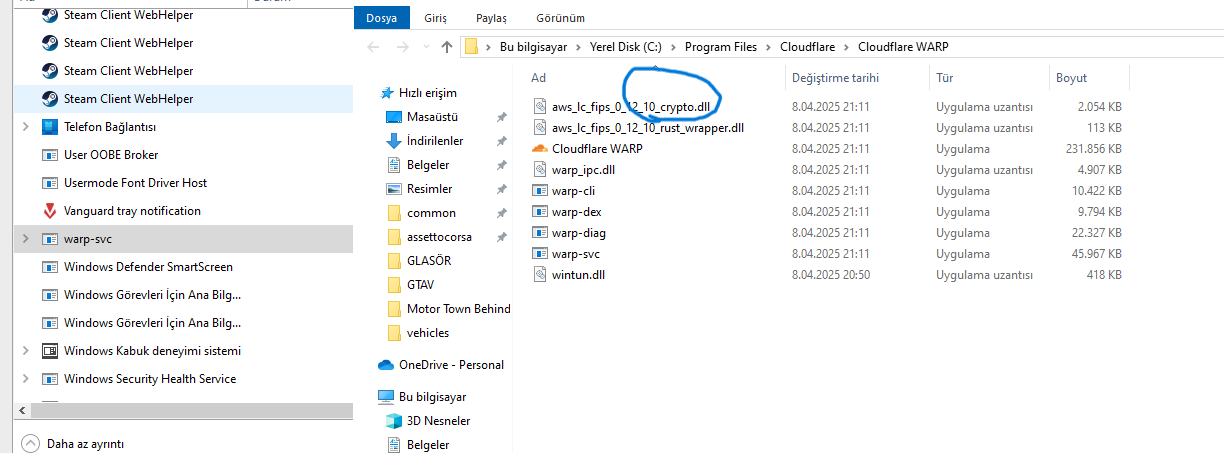Click the 45.967 KB size value
This screenshot has width=1224, height=453.
click(x=1096, y=253)
